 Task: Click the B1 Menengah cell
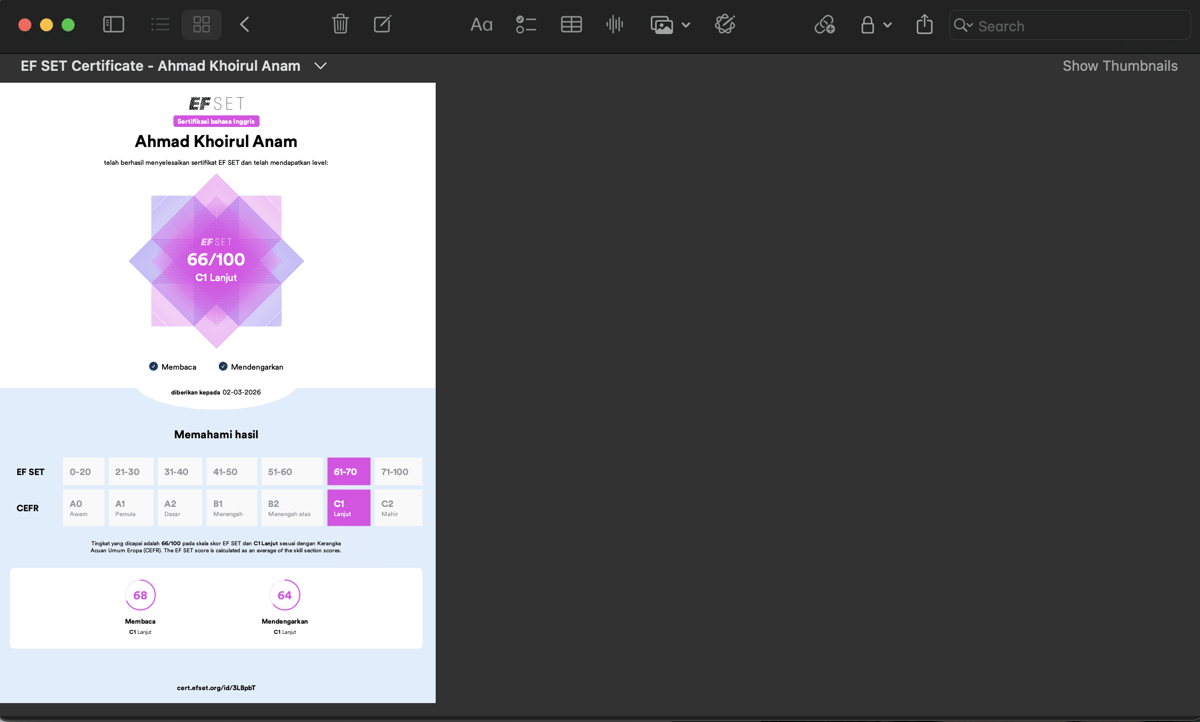pos(231,508)
